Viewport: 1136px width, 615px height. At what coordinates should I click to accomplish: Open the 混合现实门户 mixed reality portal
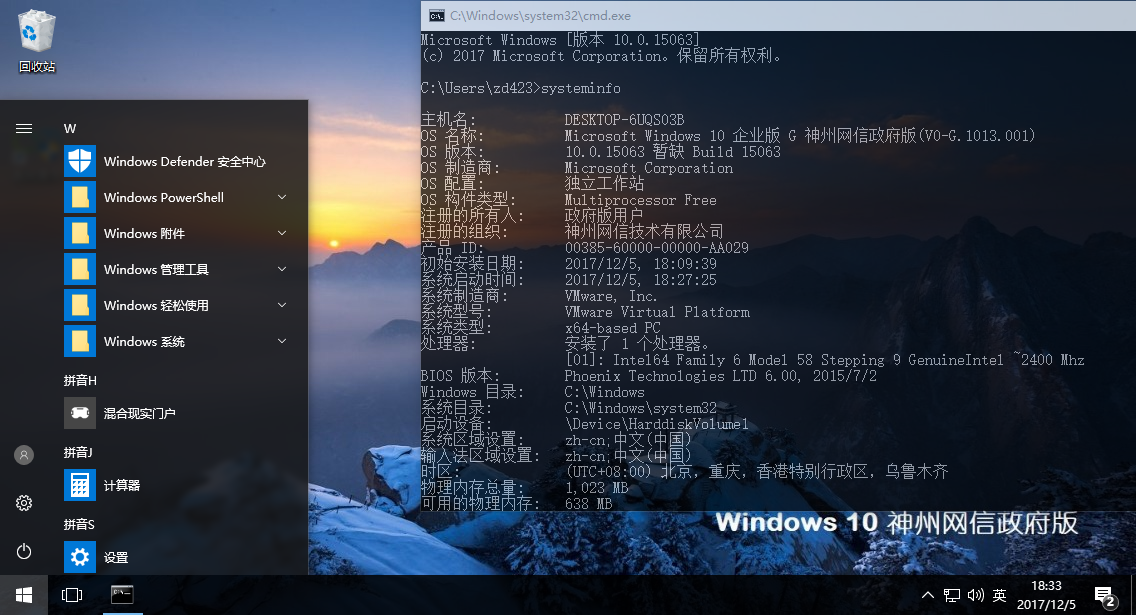pos(142,412)
